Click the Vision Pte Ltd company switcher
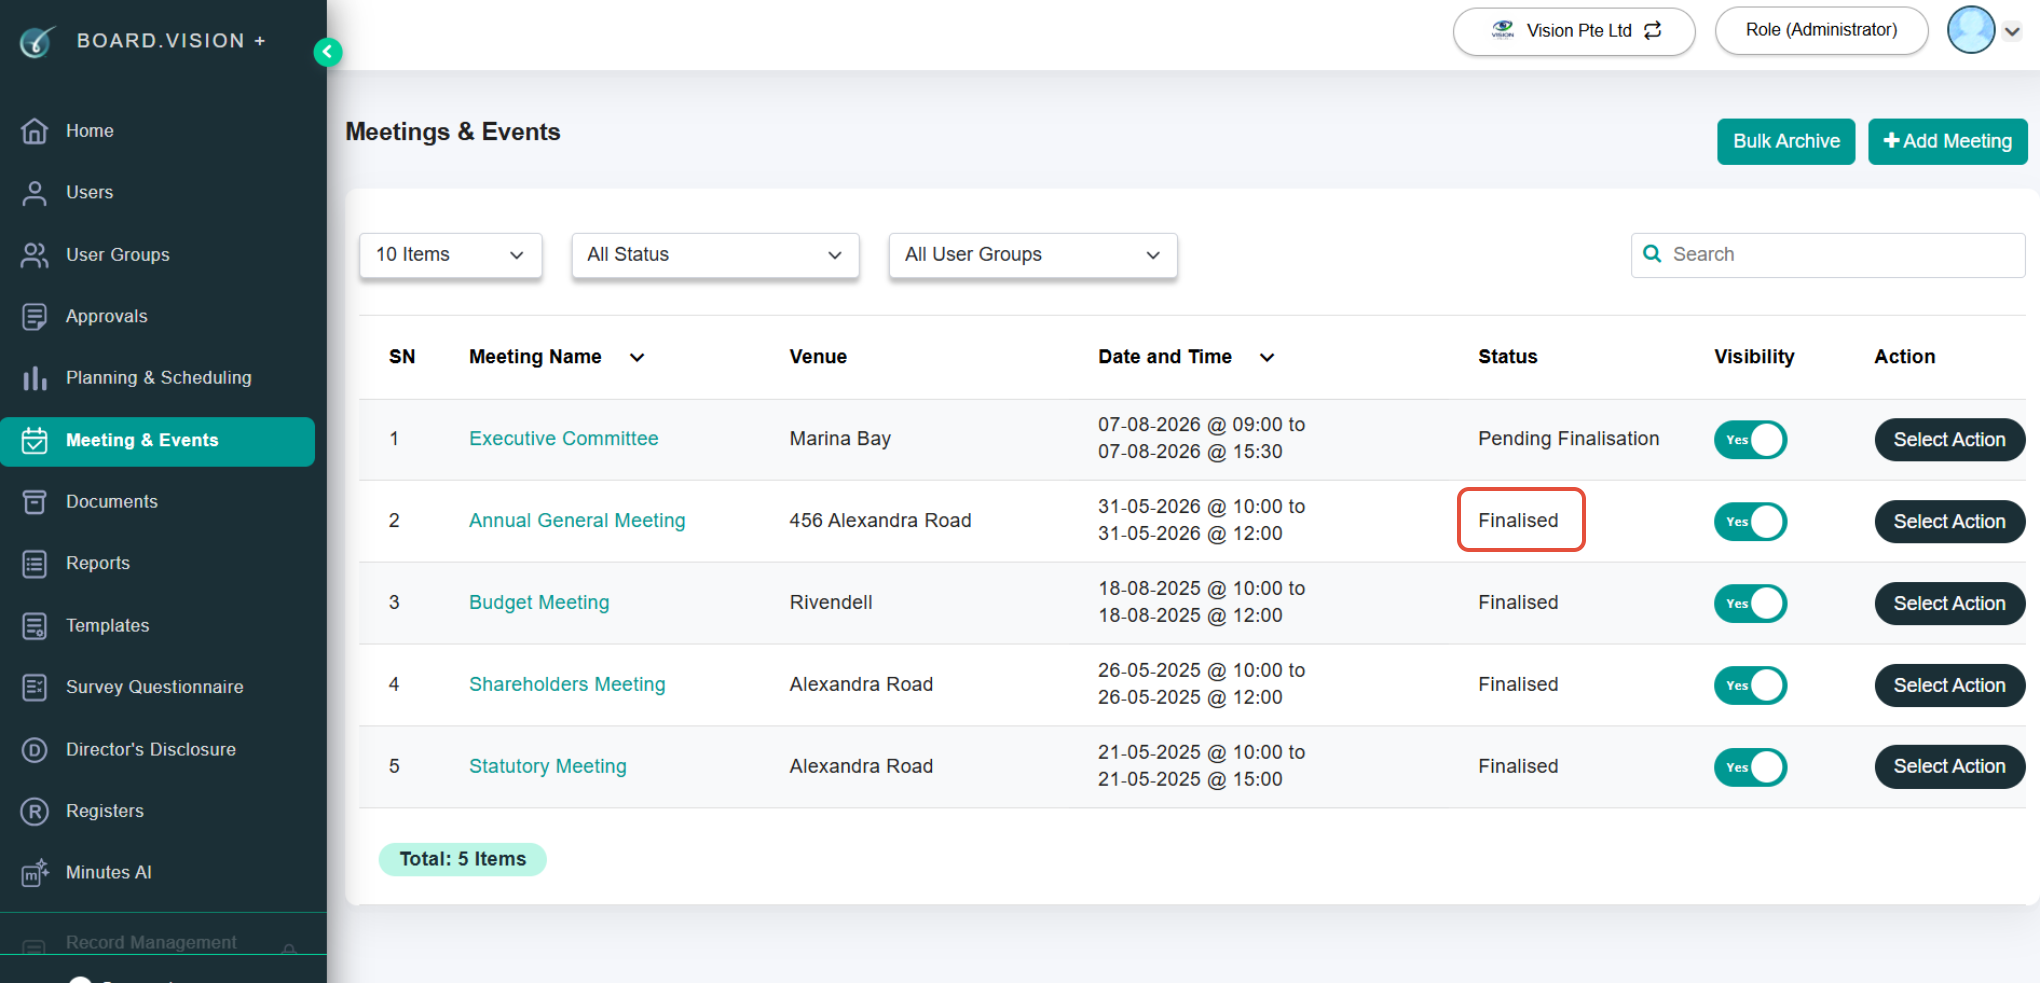This screenshot has width=2040, height=983. [1574, 31]
